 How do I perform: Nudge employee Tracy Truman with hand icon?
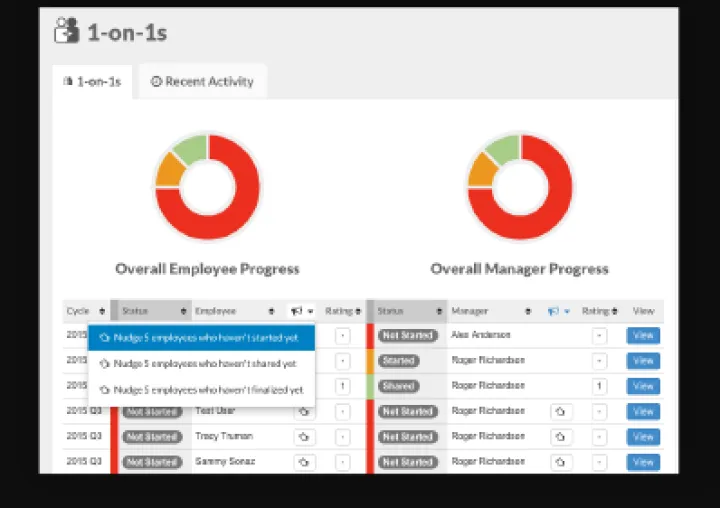click(x=304, y=437)
